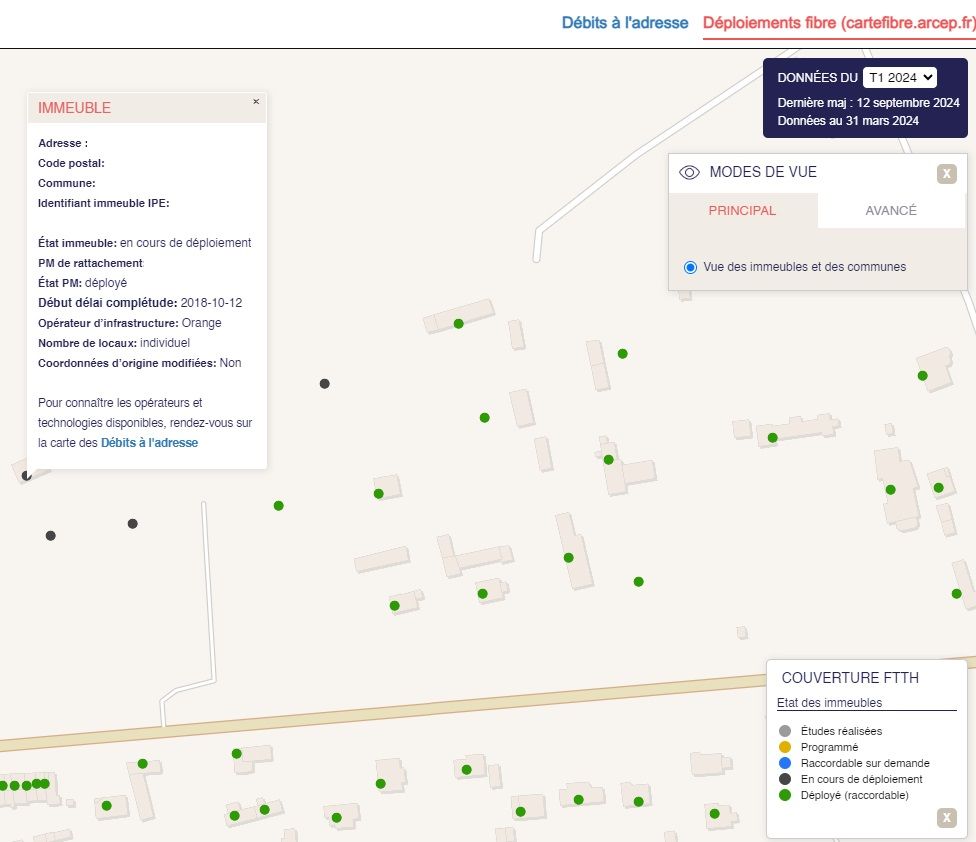Screen dimensions: 976x842
Task: Select the Déploiements fibre (cartefibre.arcep.fr) tab
Action: [838, 22]
